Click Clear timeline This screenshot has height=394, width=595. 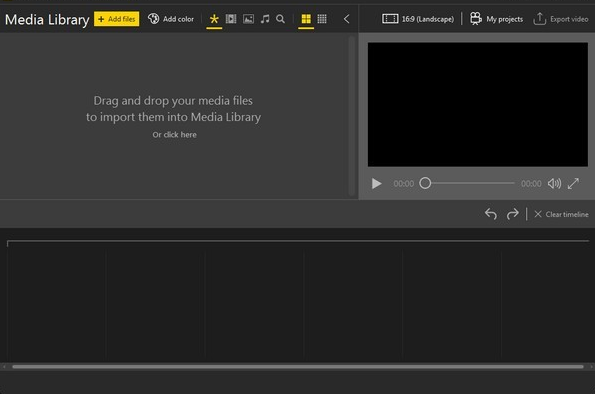click(x=561, y=214)
